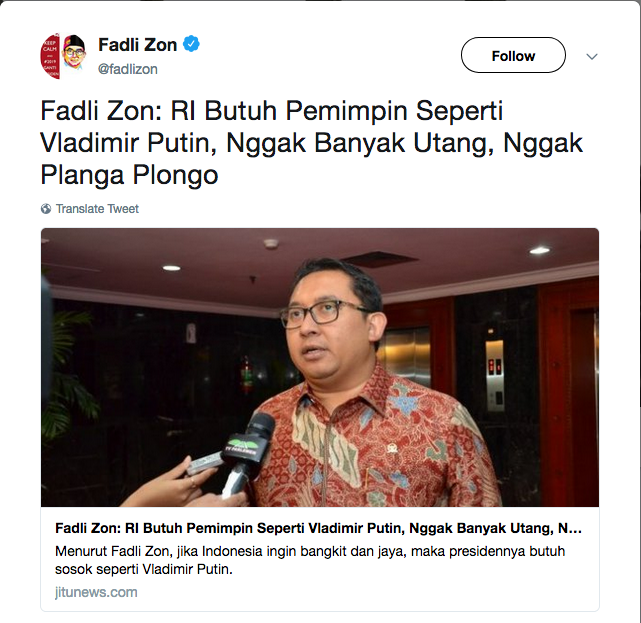Click the globe icon beside Translate Tweet

(x=46, y=209)
